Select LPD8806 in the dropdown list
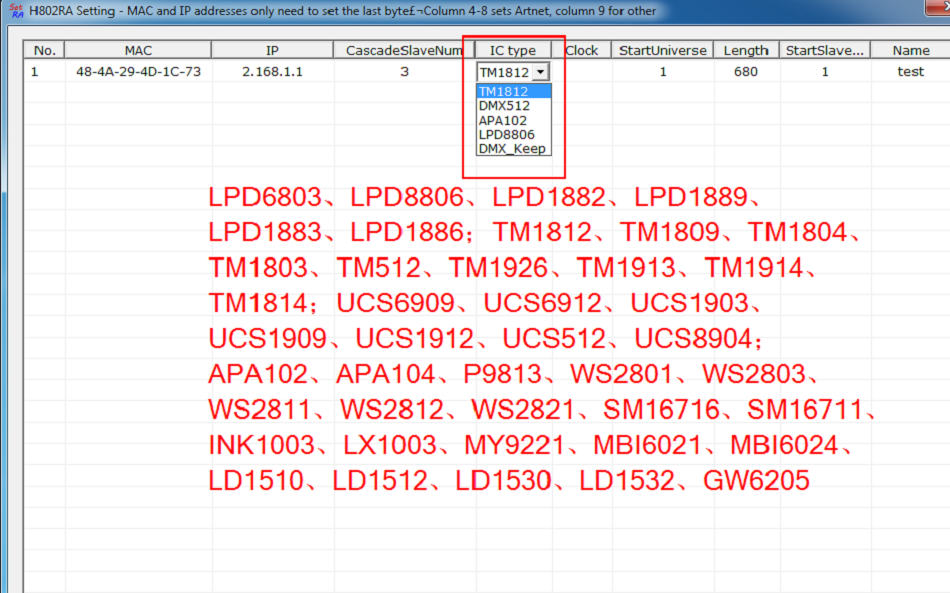The image size is (950, 593). [x=514, y=134]
